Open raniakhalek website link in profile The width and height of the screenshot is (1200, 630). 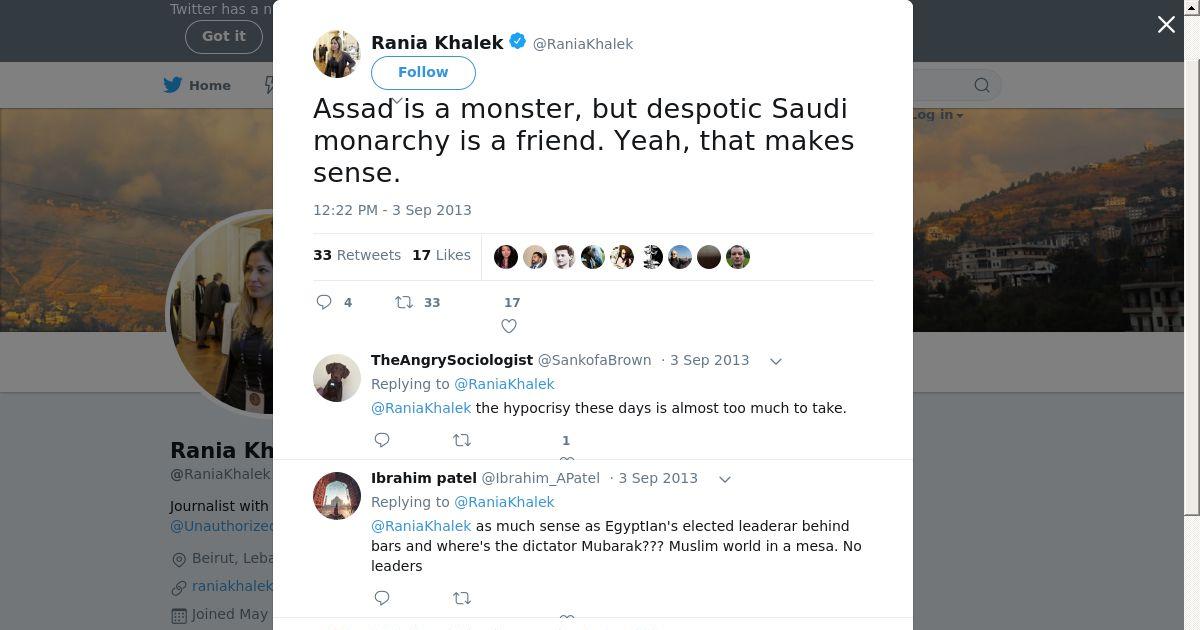(x=232, y=586)
